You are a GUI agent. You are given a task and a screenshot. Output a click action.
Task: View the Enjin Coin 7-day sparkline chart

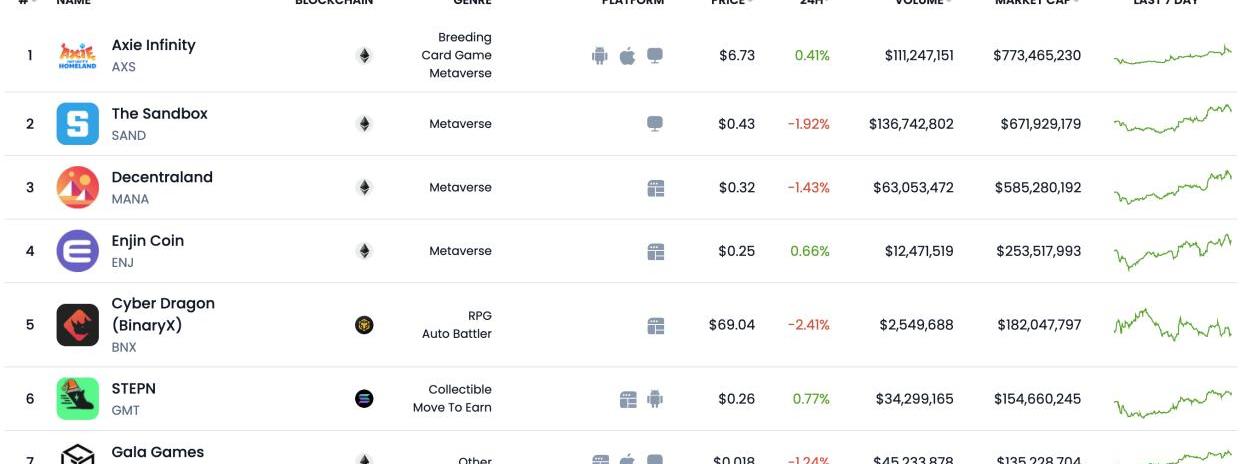[1172, 251]
